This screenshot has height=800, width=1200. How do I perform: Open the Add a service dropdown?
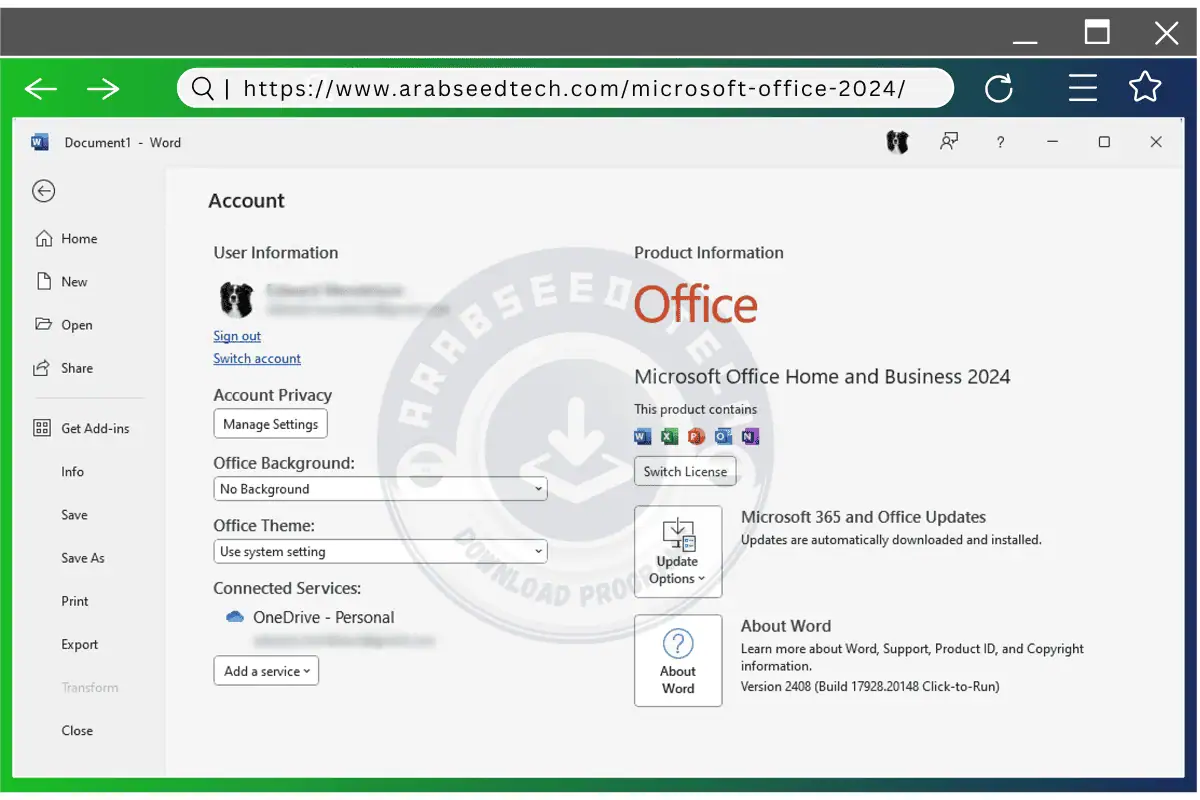click(x=265, y=671)
